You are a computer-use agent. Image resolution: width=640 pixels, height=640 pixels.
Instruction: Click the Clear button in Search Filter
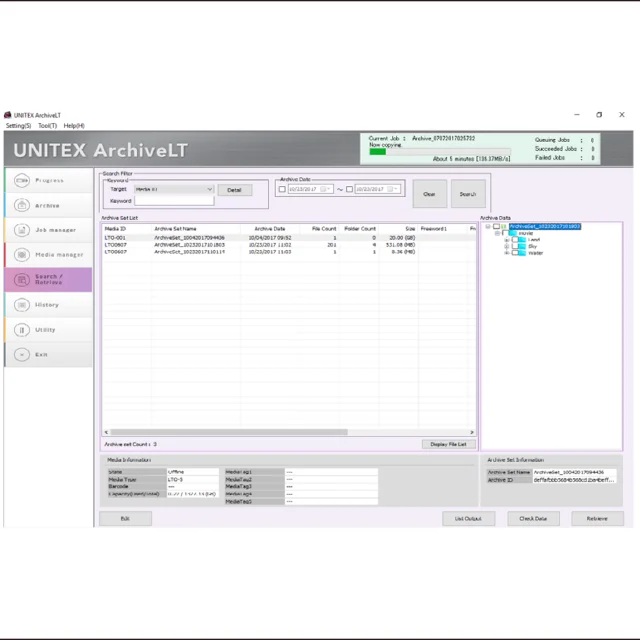click(429, 194)
